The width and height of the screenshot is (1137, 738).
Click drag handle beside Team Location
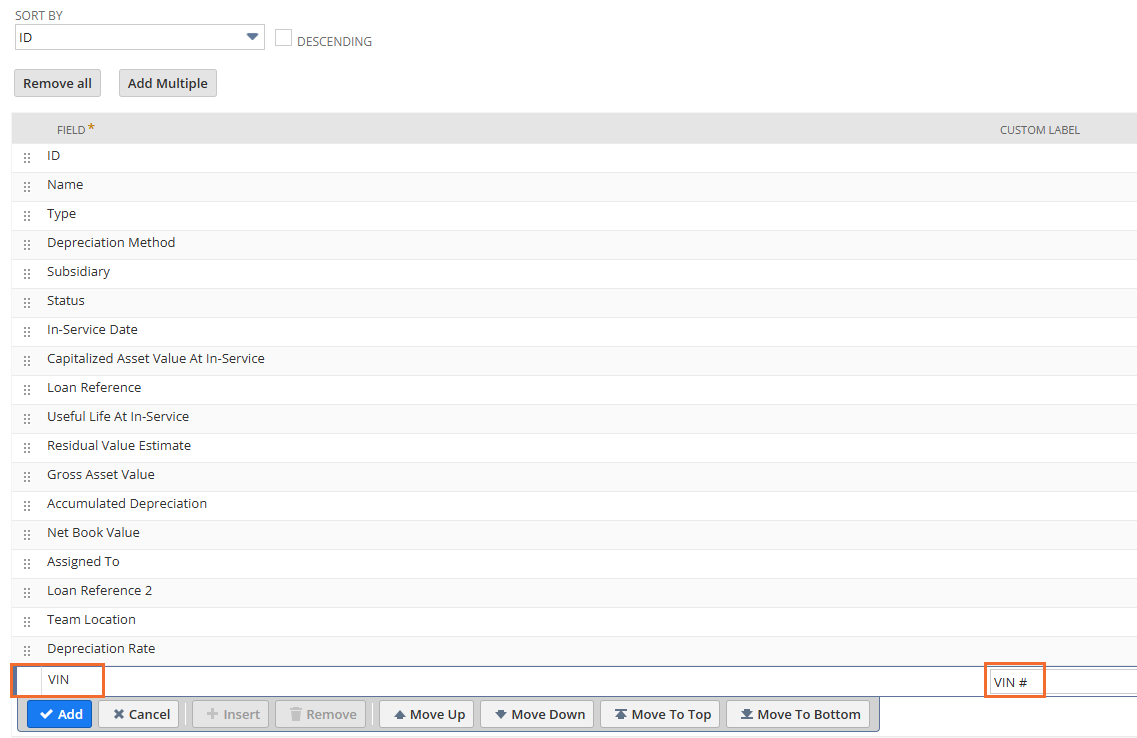[x=27, y=622]
